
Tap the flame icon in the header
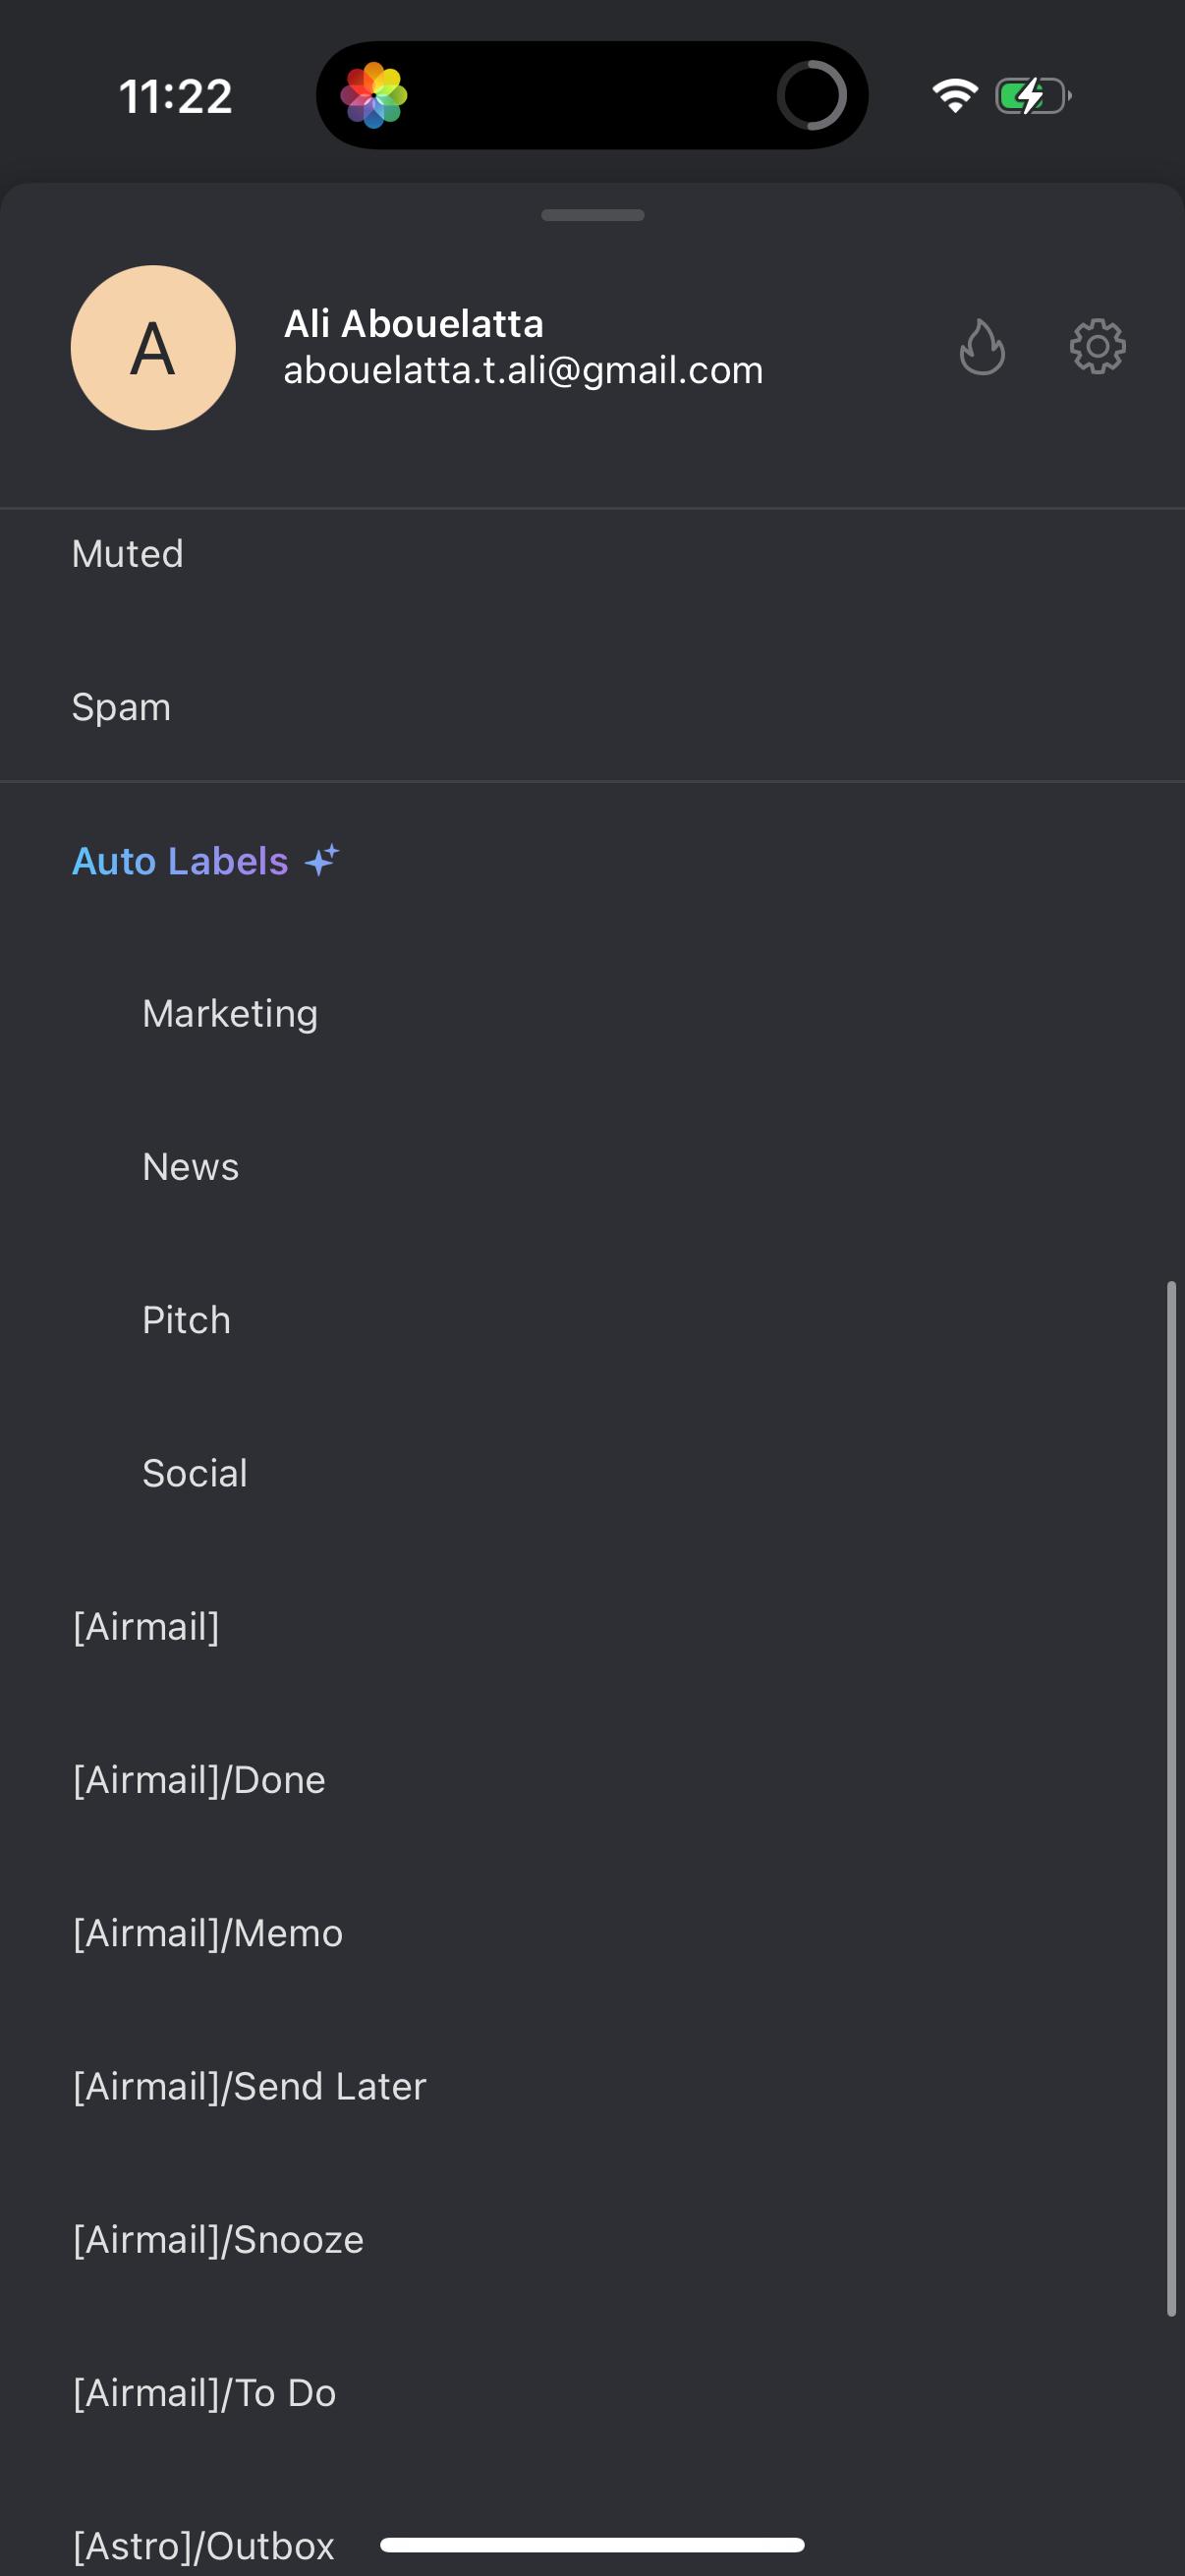[982, 347]
